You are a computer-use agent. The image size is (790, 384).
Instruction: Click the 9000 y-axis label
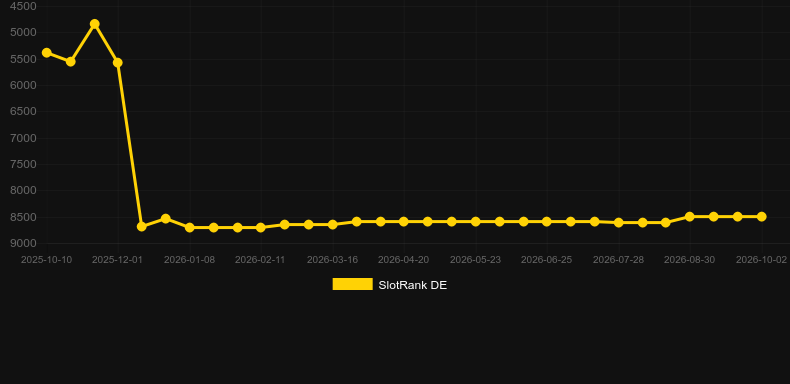pyautogui.click(x=24, y=243)
